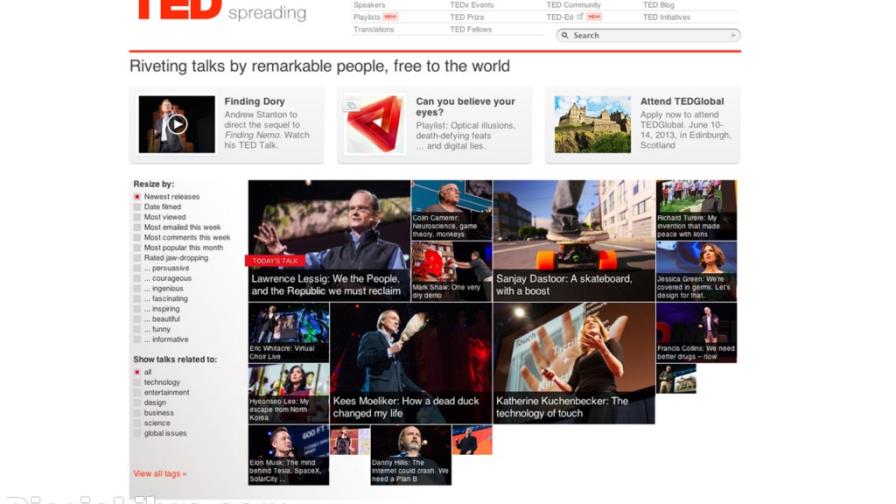
Task: Open the Playlists menu link
Action: pos(366,17)
